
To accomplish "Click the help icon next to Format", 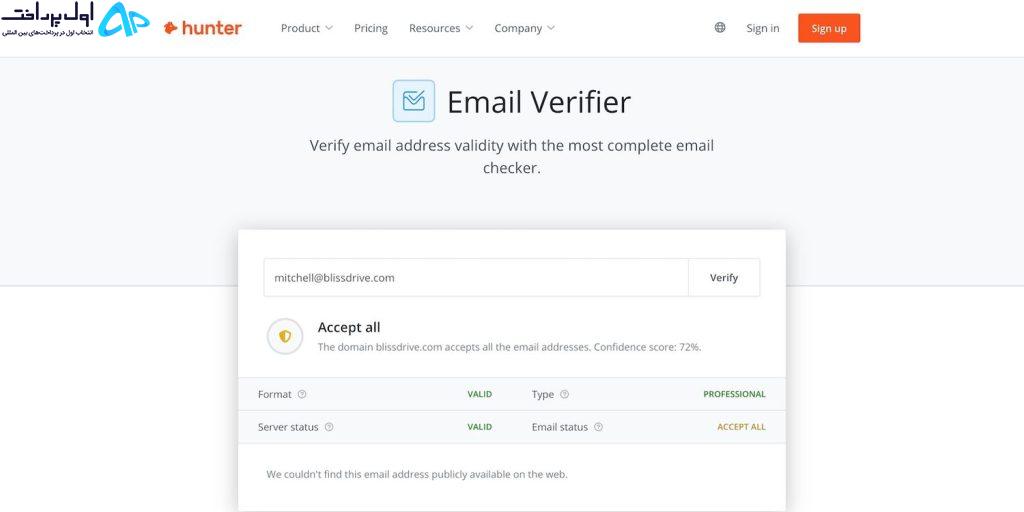I will click(x=302, y=394).
